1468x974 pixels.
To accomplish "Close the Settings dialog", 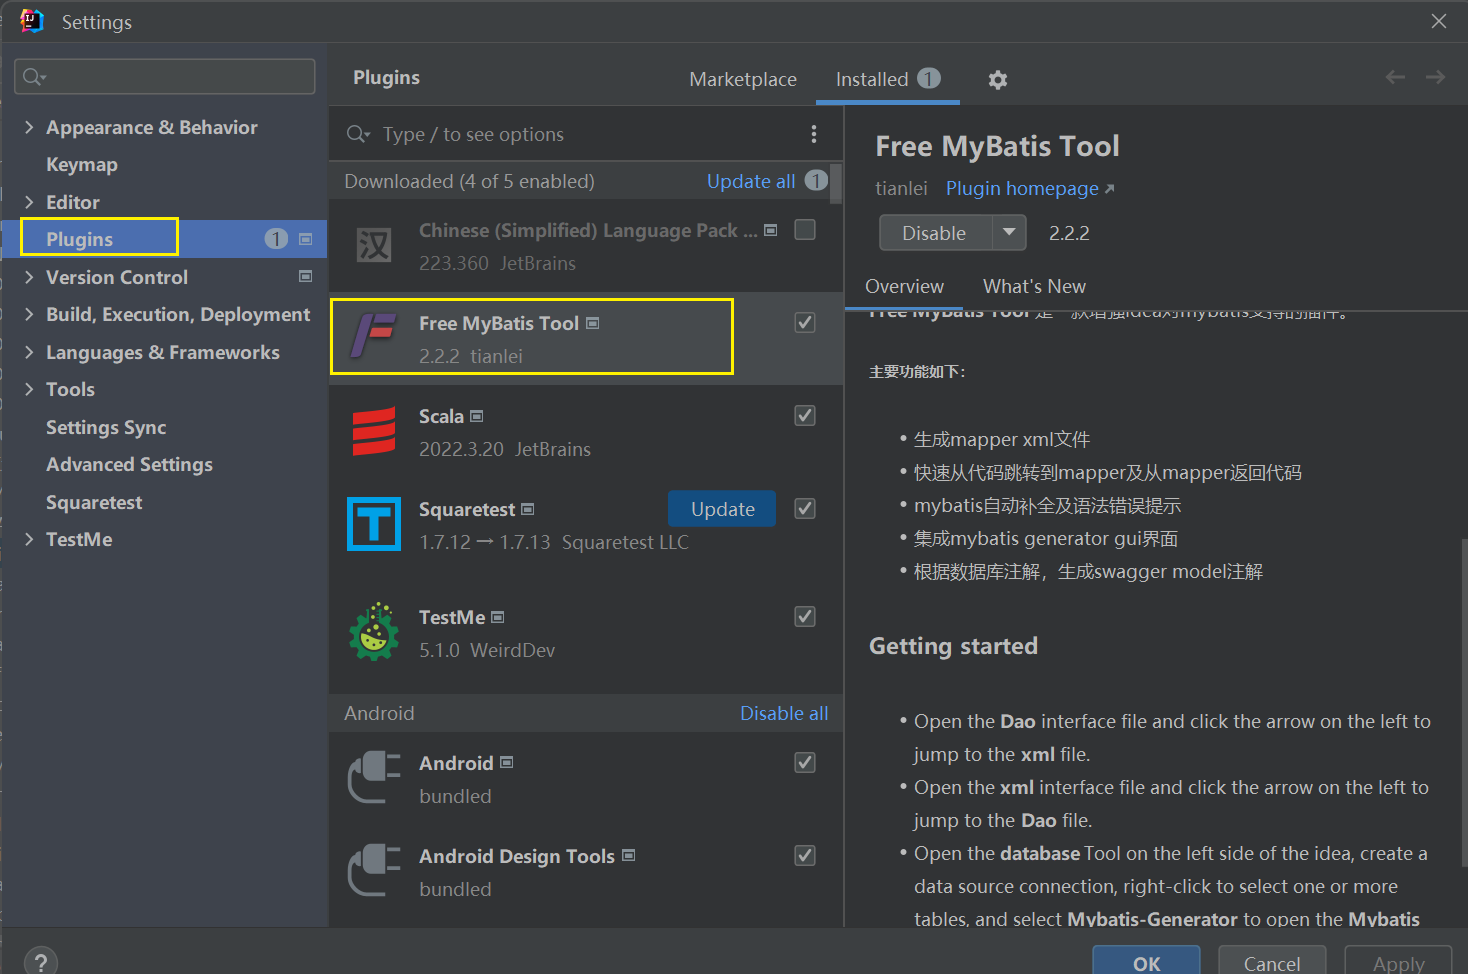I will (x=1439, y=21).
